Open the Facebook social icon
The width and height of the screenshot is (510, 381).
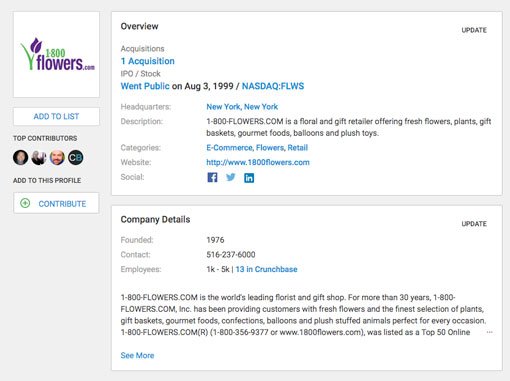coord(212,177)
